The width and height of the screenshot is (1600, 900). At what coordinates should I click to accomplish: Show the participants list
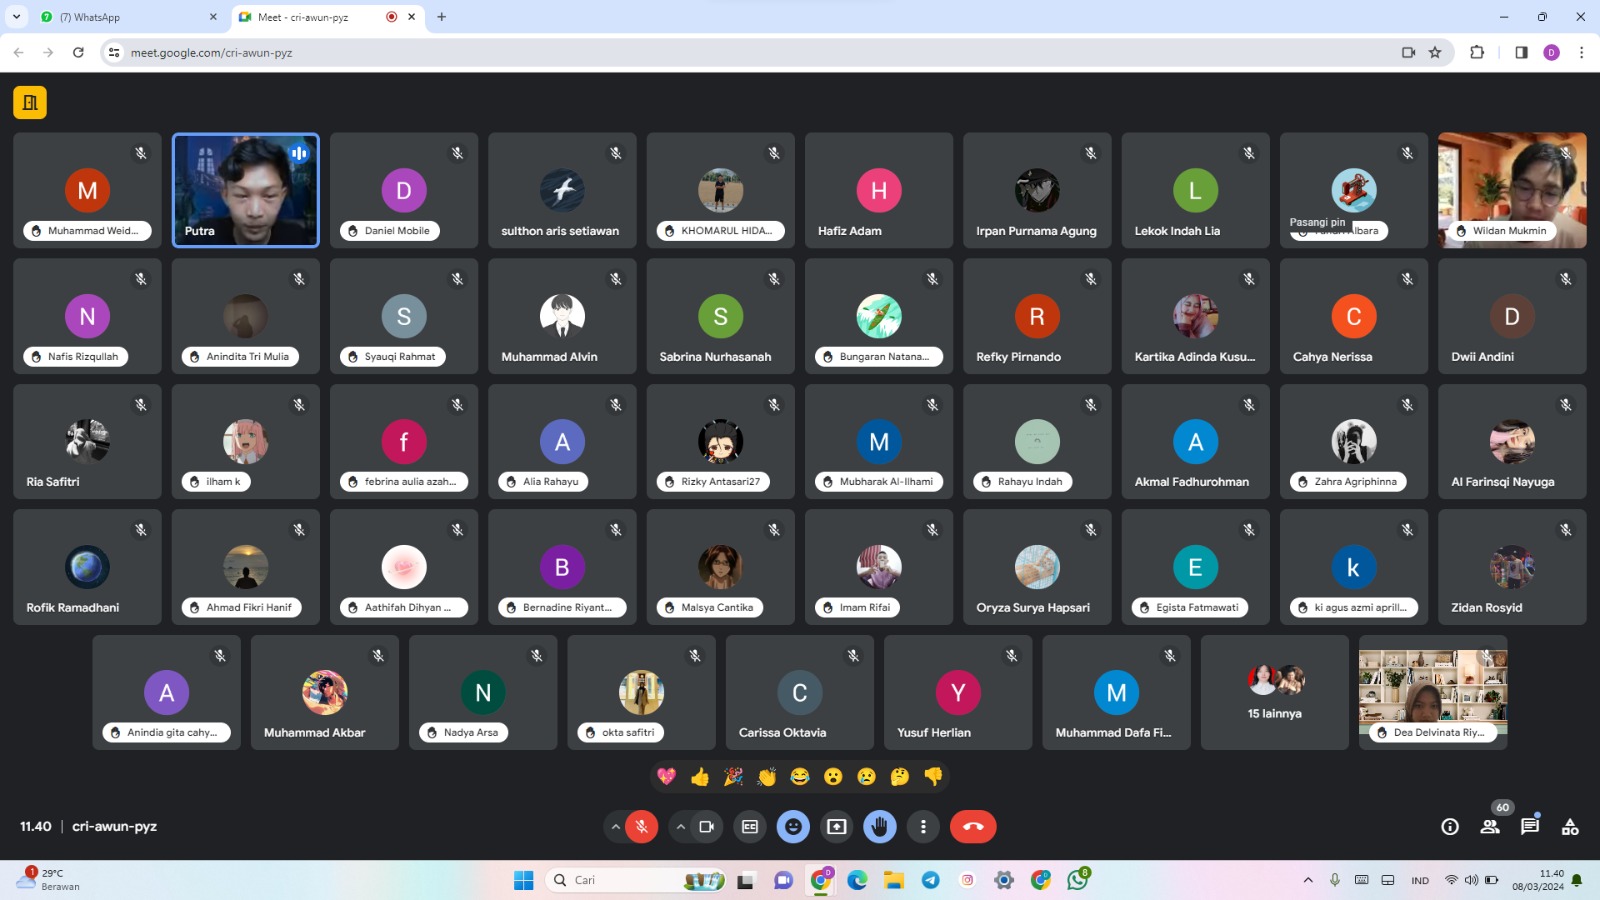tap(1490, 827)
